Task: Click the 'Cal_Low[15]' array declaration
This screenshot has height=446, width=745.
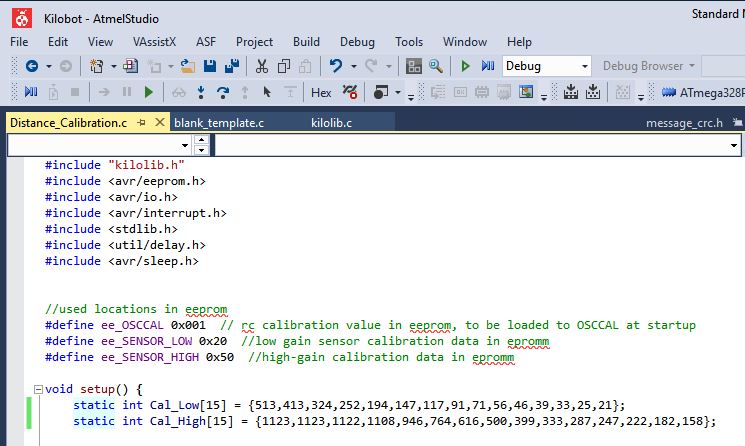Action: click(x=188, y=405)
